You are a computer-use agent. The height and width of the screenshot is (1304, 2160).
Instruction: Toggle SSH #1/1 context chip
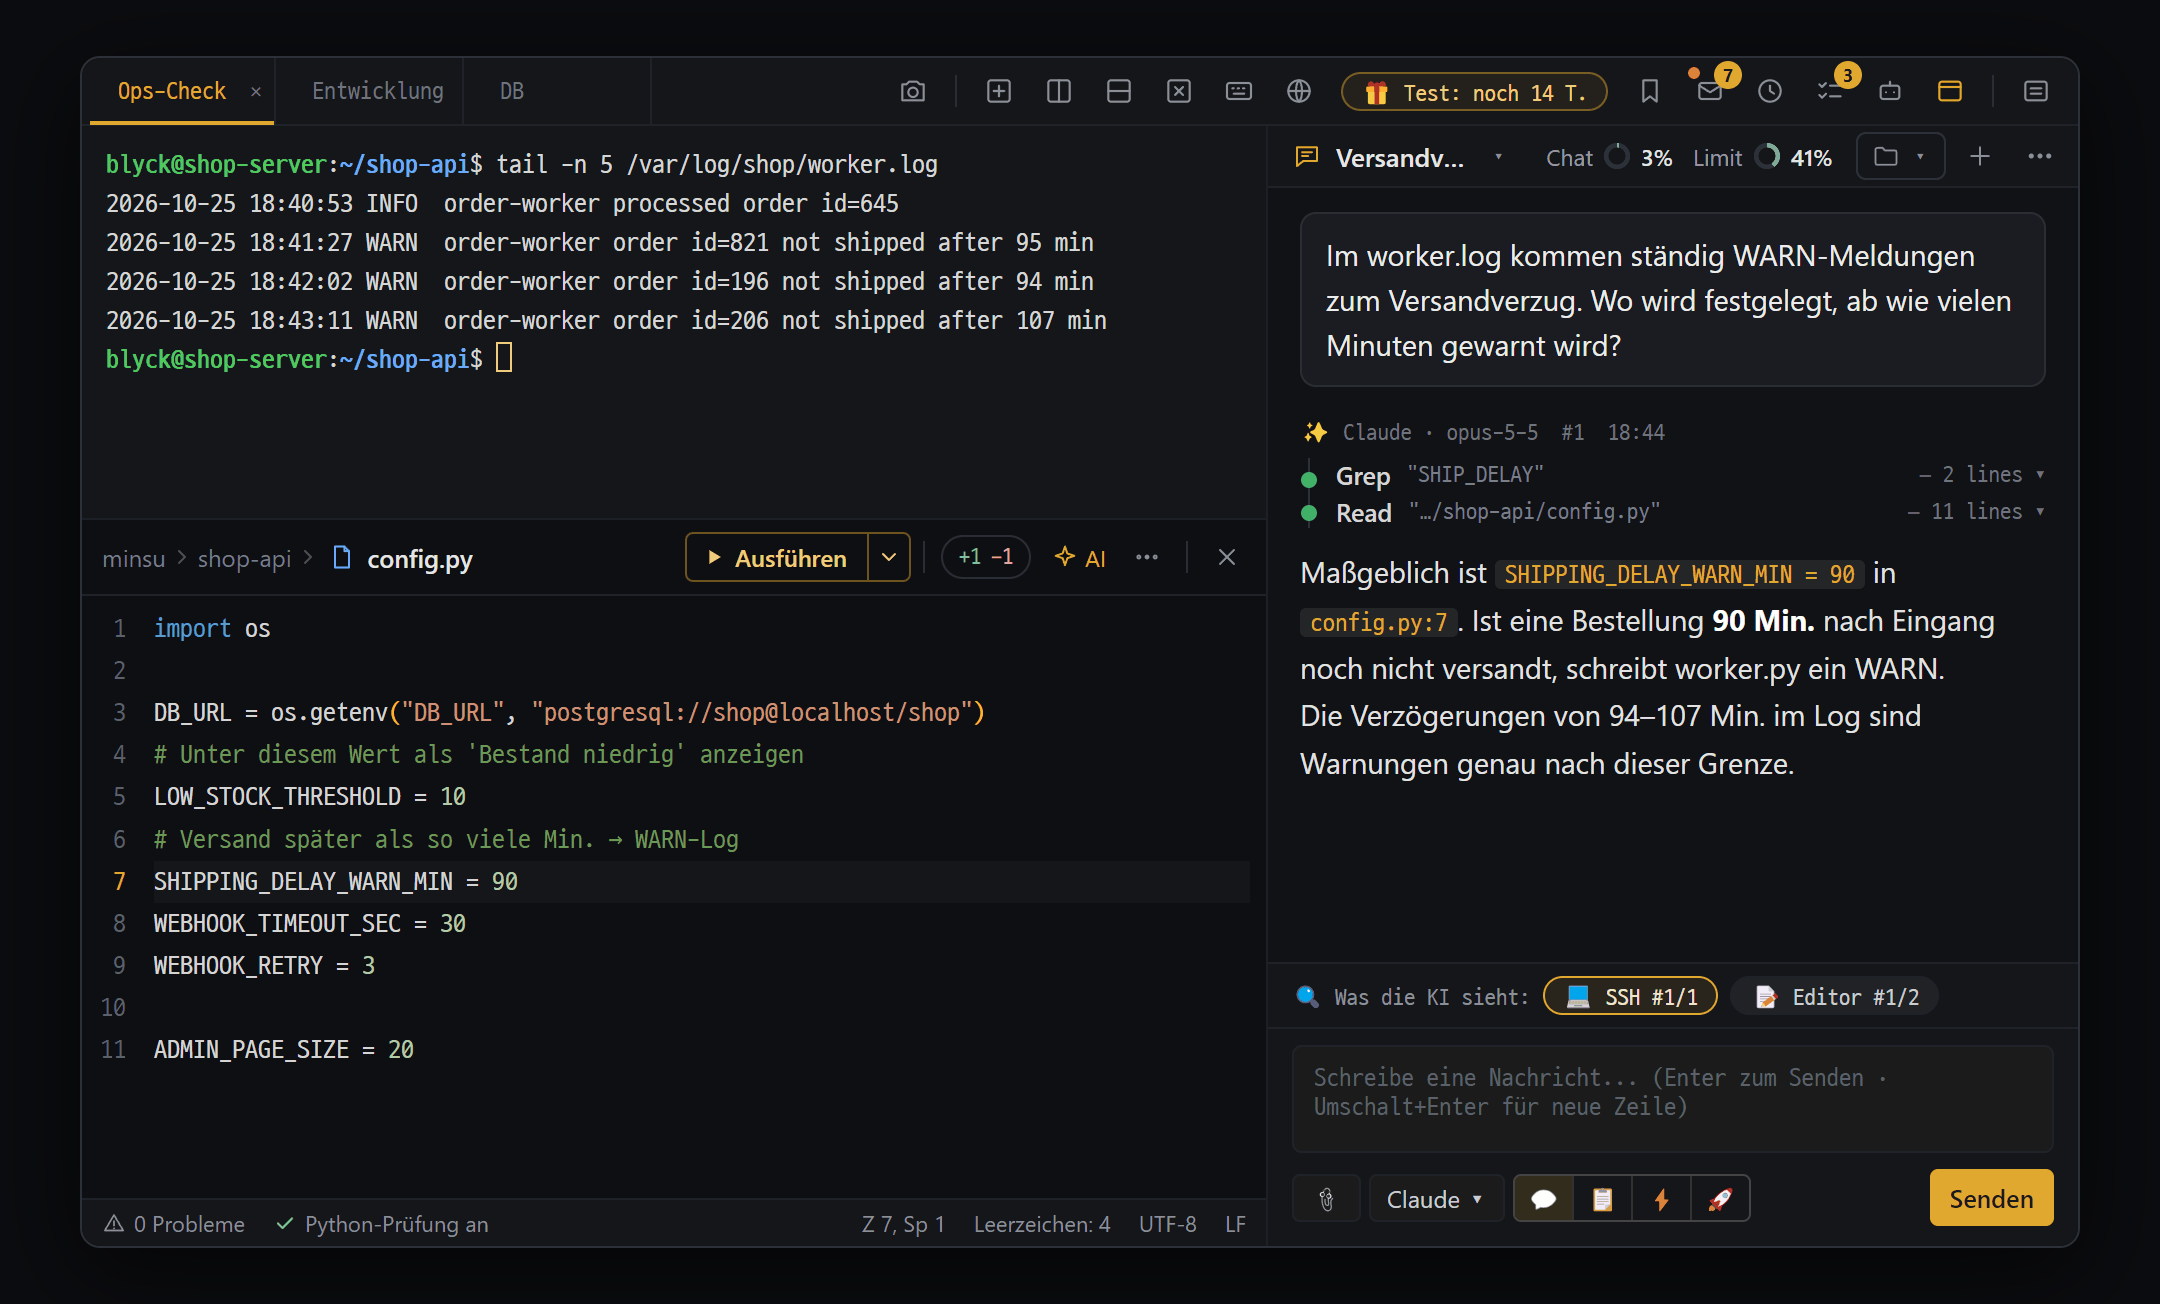coord(1631,997)
